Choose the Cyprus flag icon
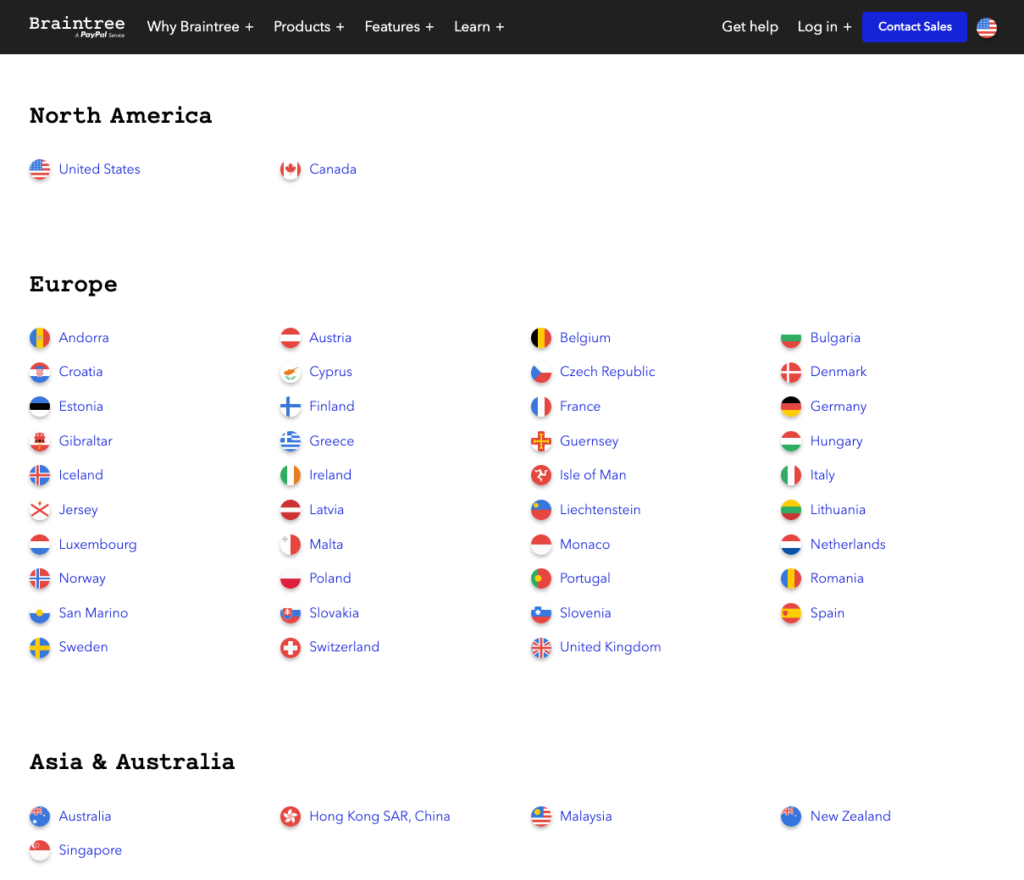 click(291, 372)
